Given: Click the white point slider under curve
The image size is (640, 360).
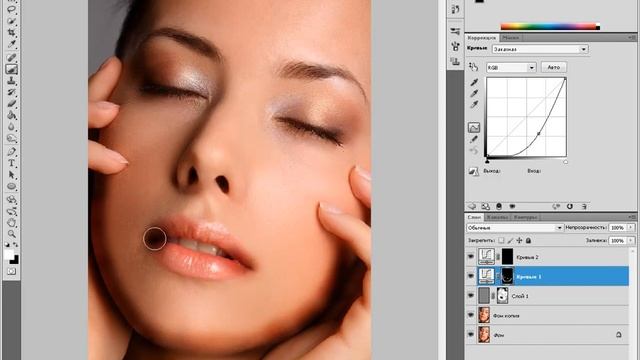Looking at the screenshot, I should 565,162.
